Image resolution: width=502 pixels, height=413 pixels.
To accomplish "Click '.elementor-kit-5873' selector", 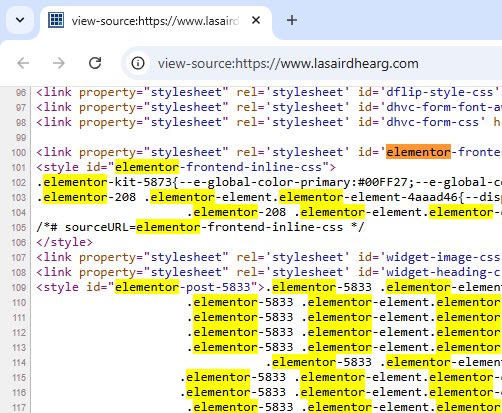I will point(105,182).
